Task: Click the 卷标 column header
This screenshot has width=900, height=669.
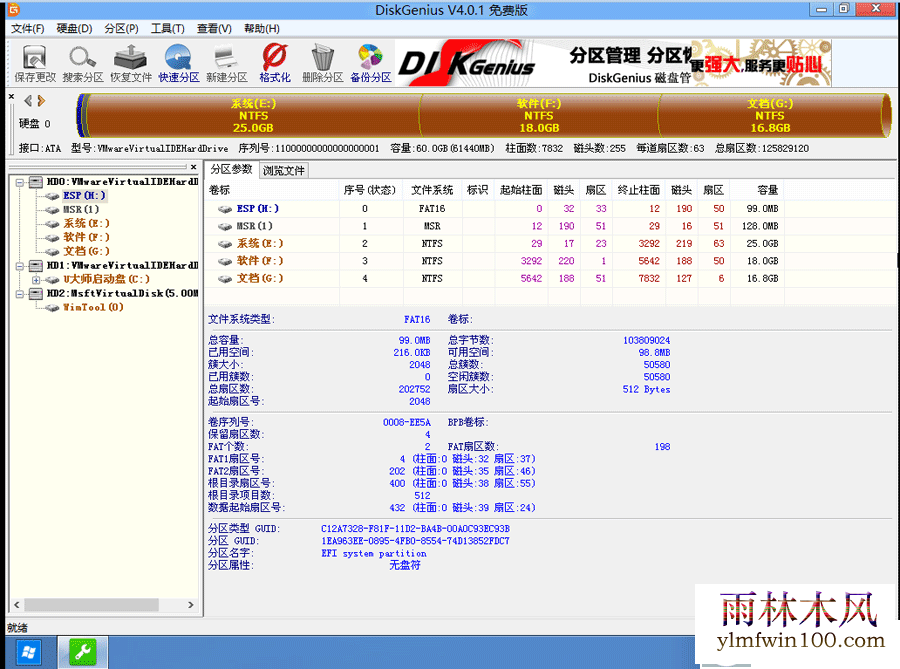Action: tap(273, 190)
